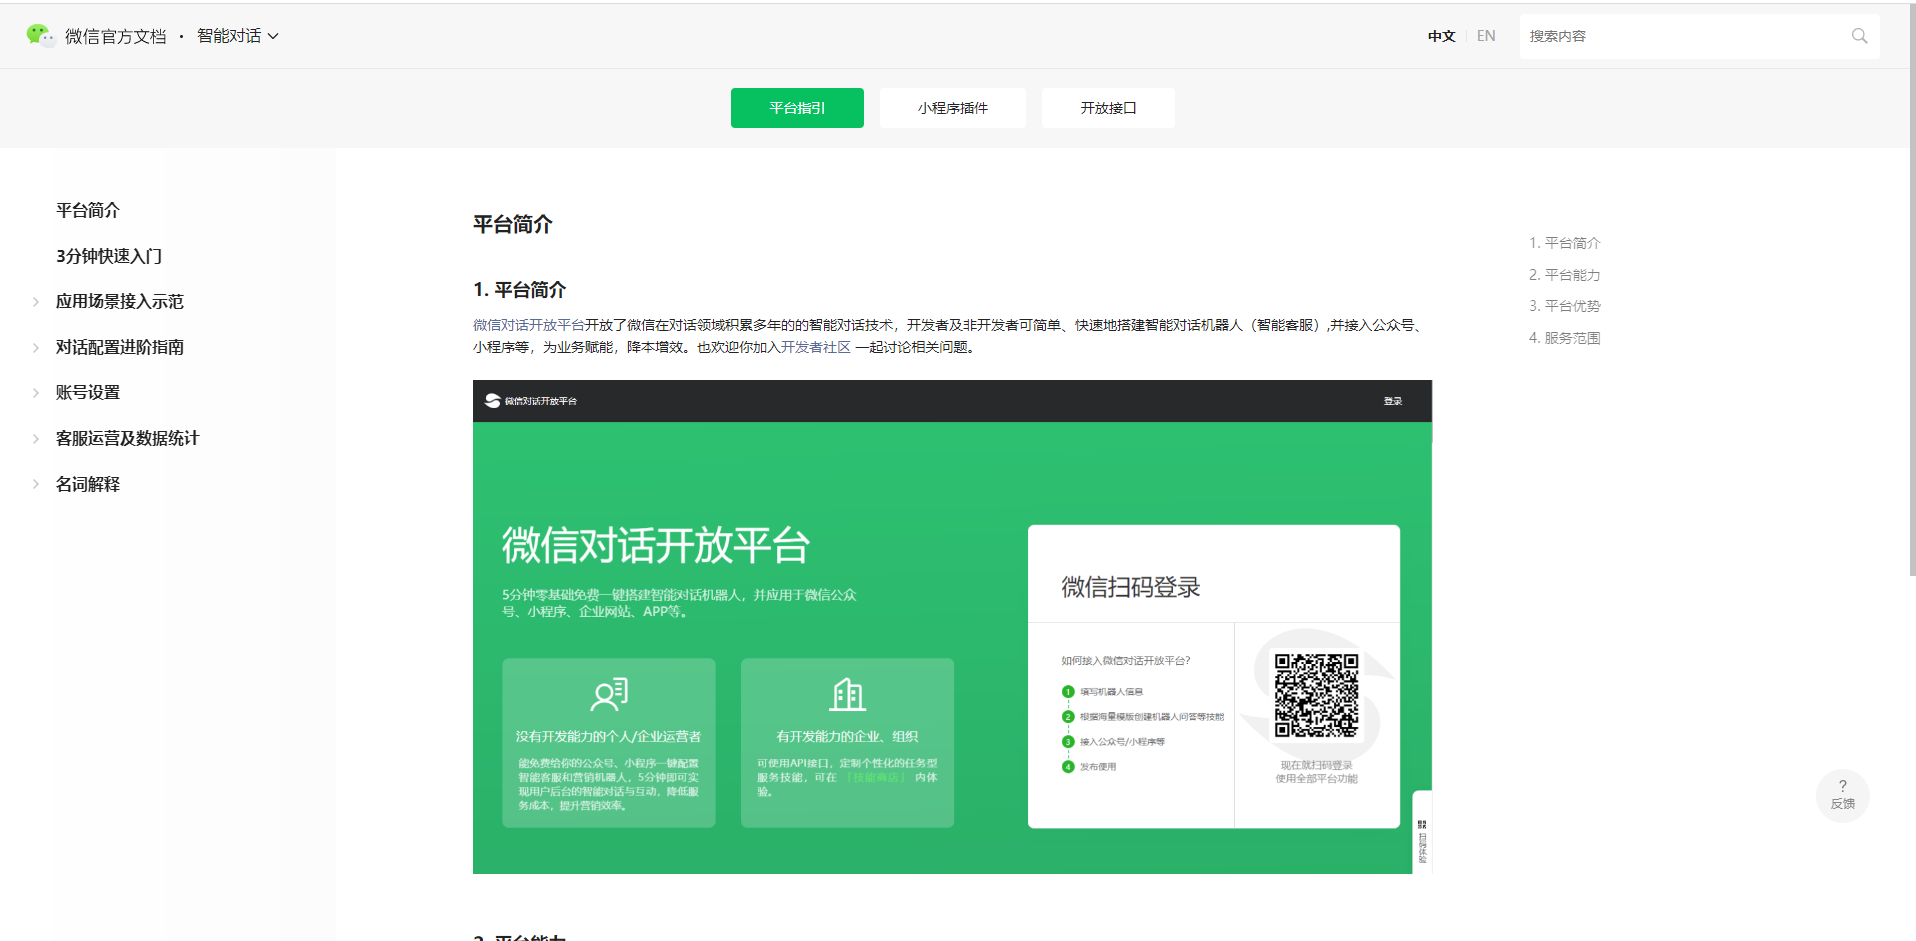Expand the 账号设置 chevron
1916x941 pixels.
coord(36,393)
